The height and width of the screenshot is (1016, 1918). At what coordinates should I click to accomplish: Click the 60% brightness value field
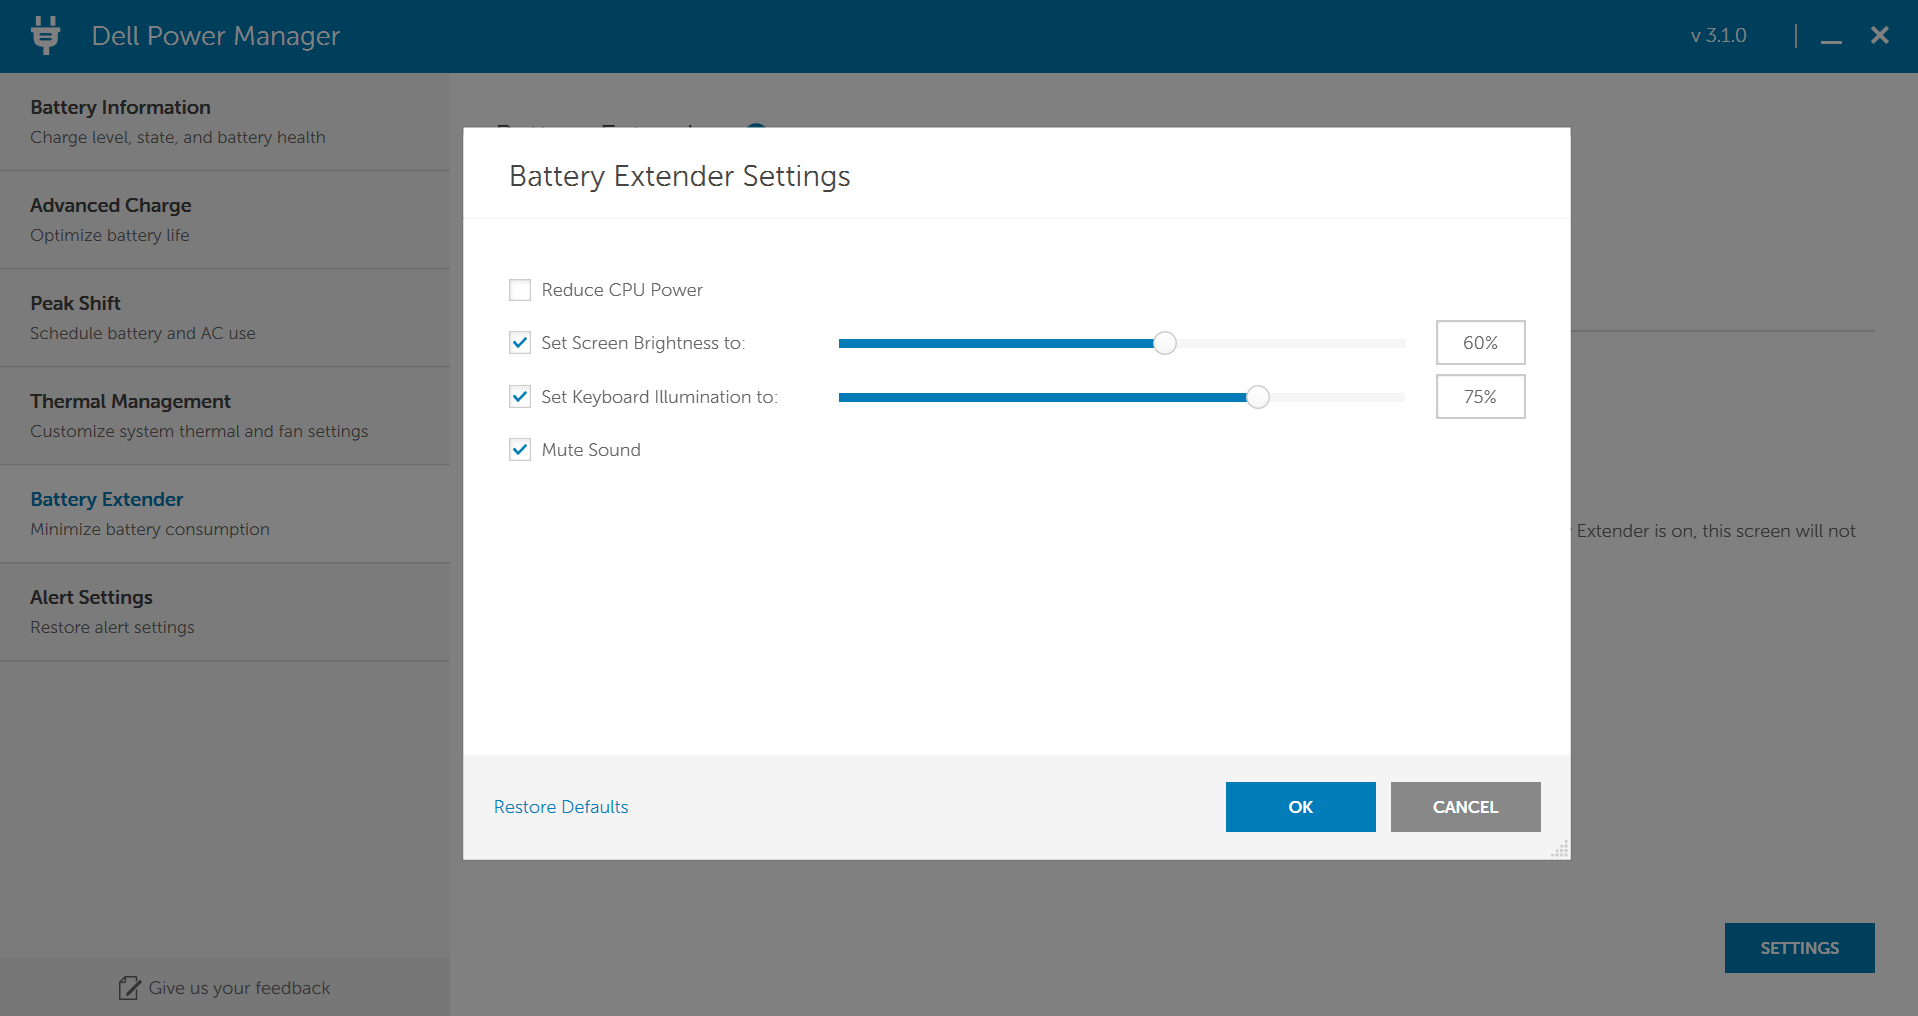pyautogui.click(x=1481, y=343)
